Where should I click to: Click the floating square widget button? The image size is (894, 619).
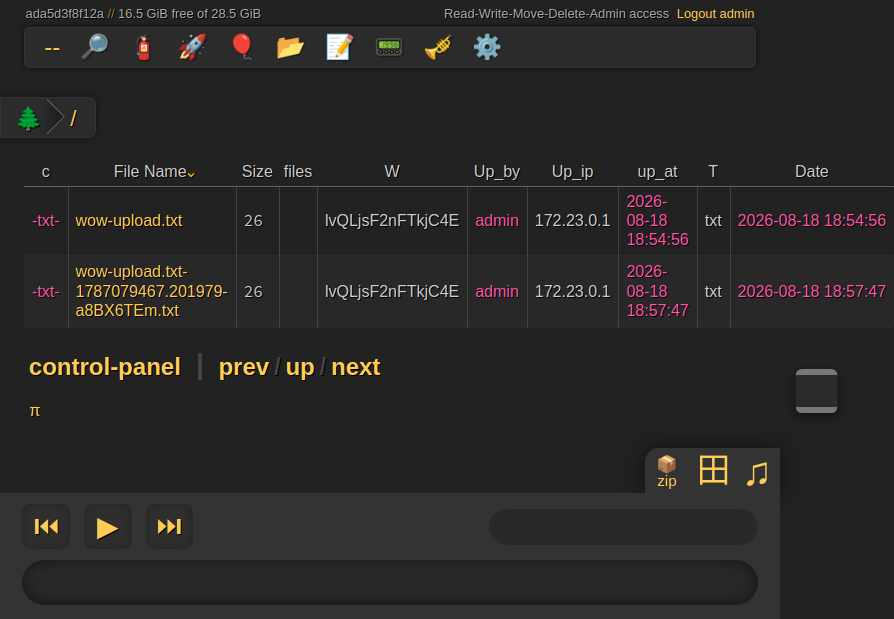816,391
